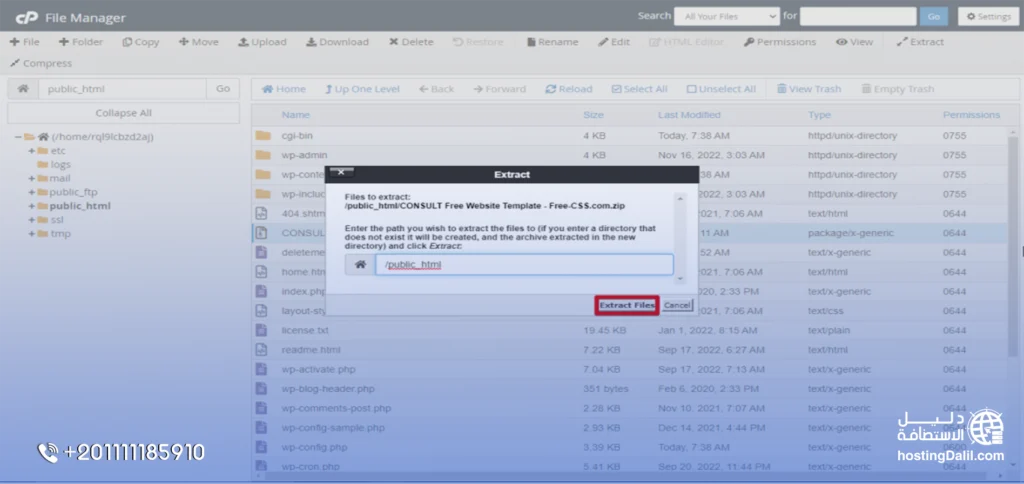
Task: Click home icon in Extract dialog
Action: point(360,265)
